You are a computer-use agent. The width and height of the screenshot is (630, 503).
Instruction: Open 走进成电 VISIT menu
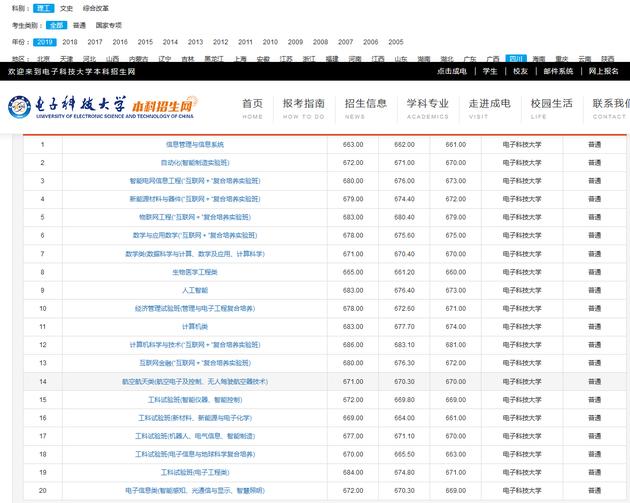point(489,108)
